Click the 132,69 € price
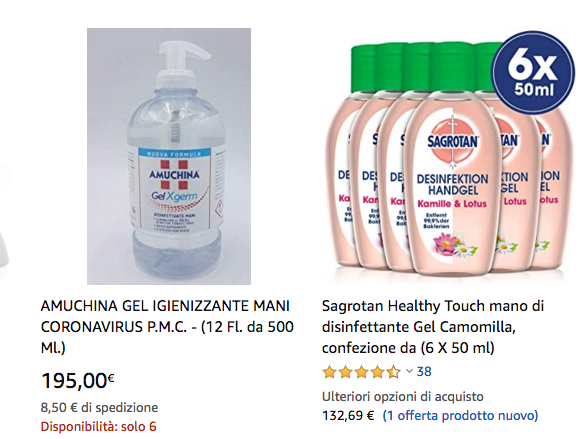This screenshot has height=439, width=579. click(x=348, y=416)
